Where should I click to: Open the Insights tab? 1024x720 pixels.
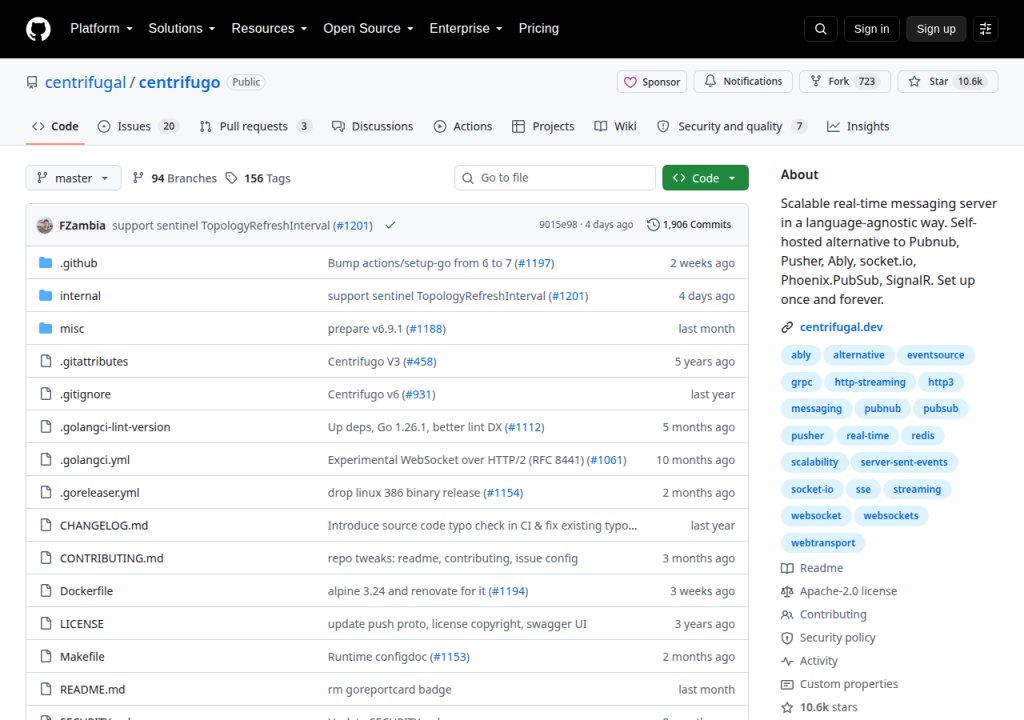[858, 127]
